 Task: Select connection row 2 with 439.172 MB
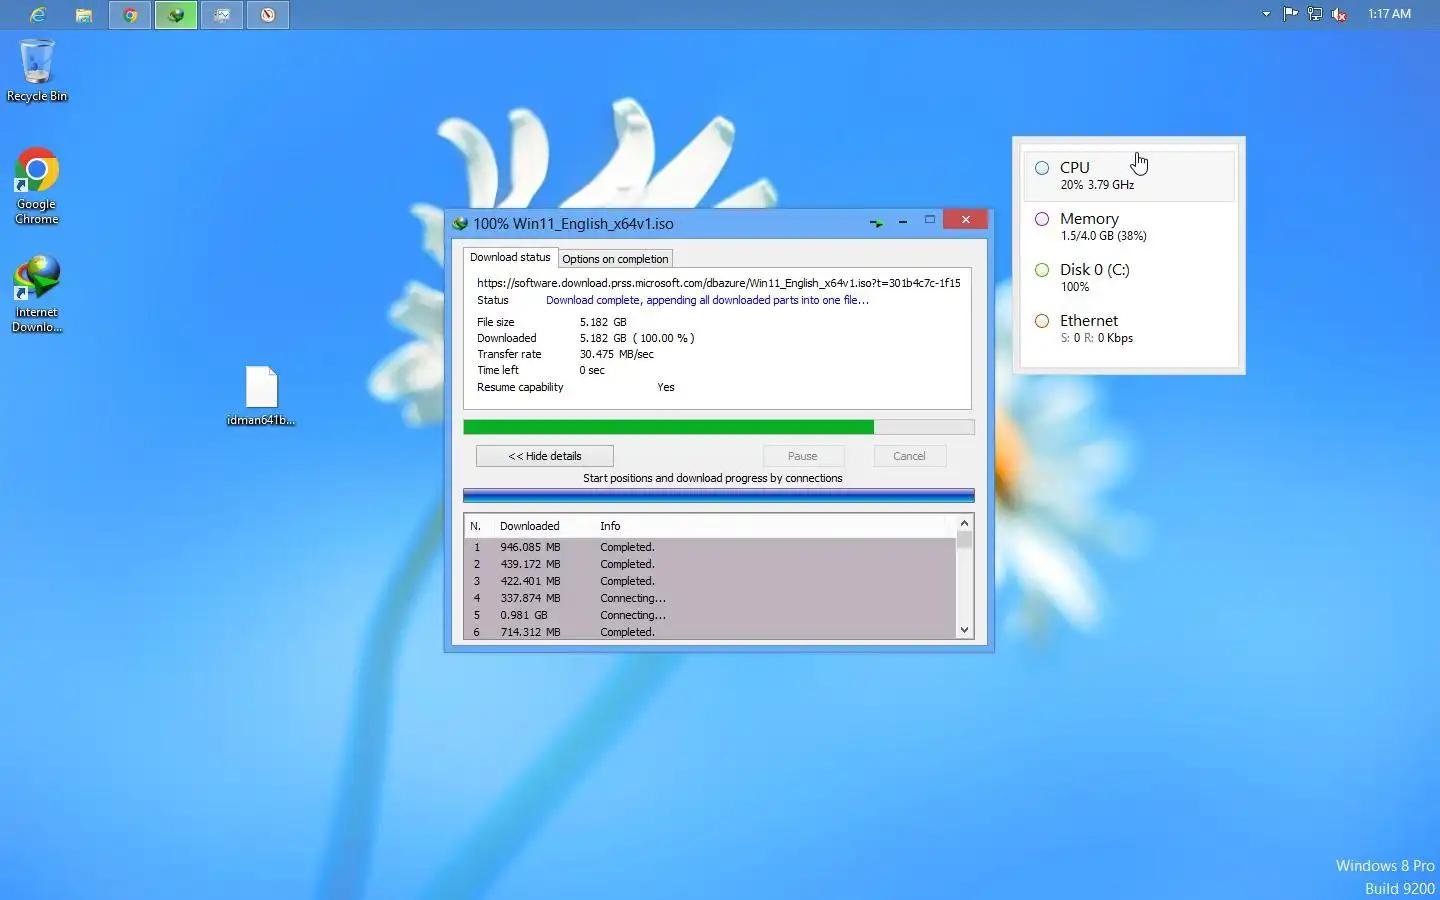(710, 564)
